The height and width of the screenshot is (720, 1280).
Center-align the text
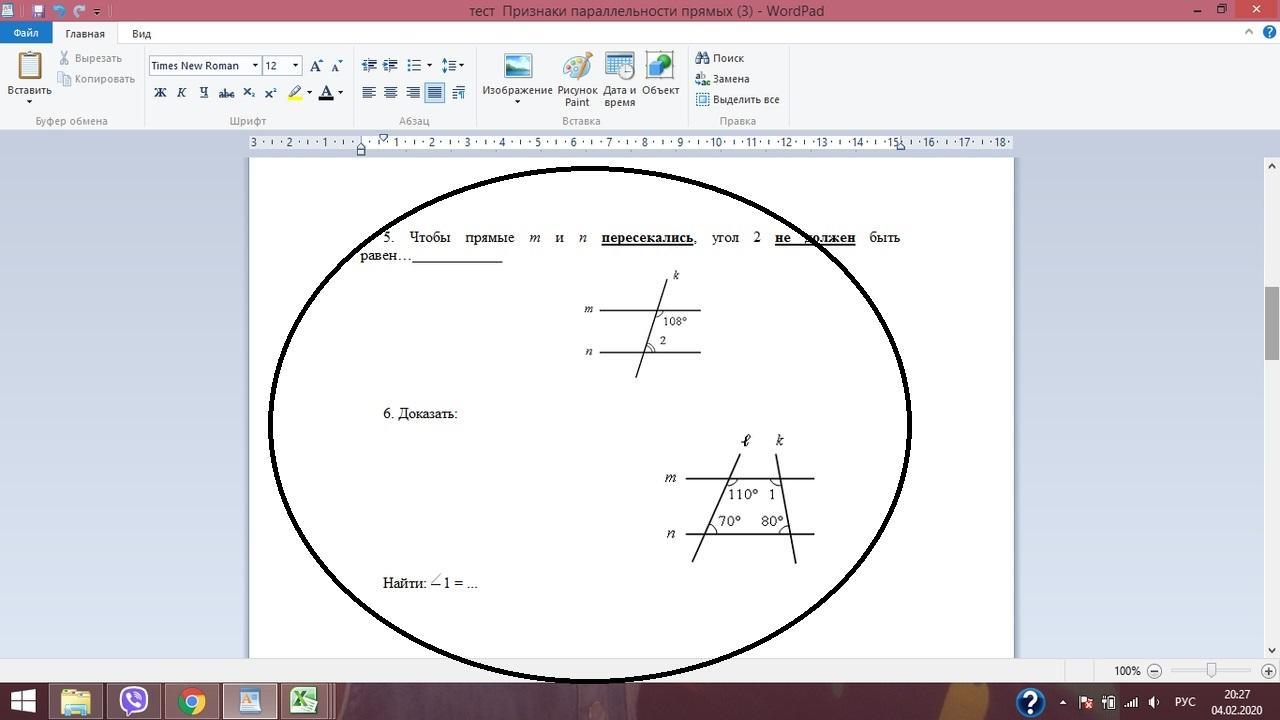point(391,93)
